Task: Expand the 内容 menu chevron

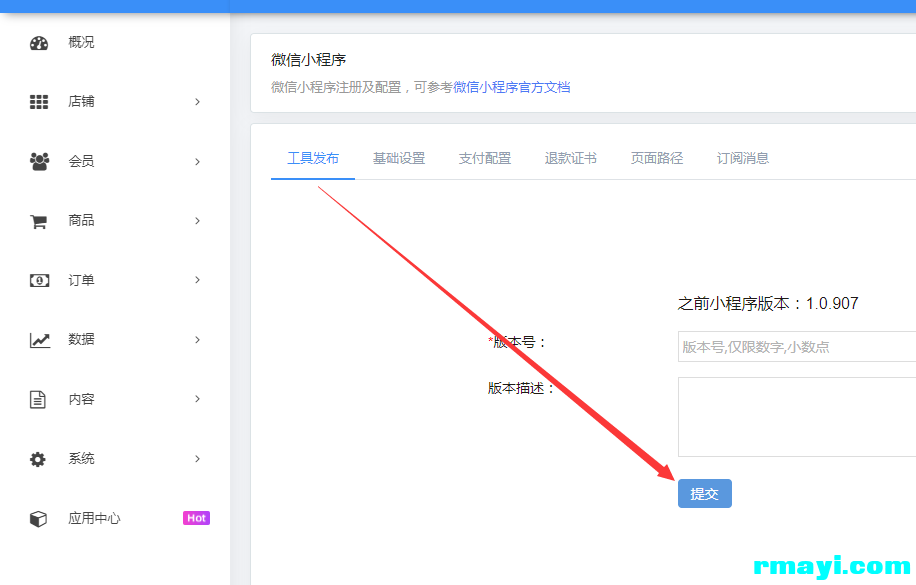Action: (x=197, y=399)
